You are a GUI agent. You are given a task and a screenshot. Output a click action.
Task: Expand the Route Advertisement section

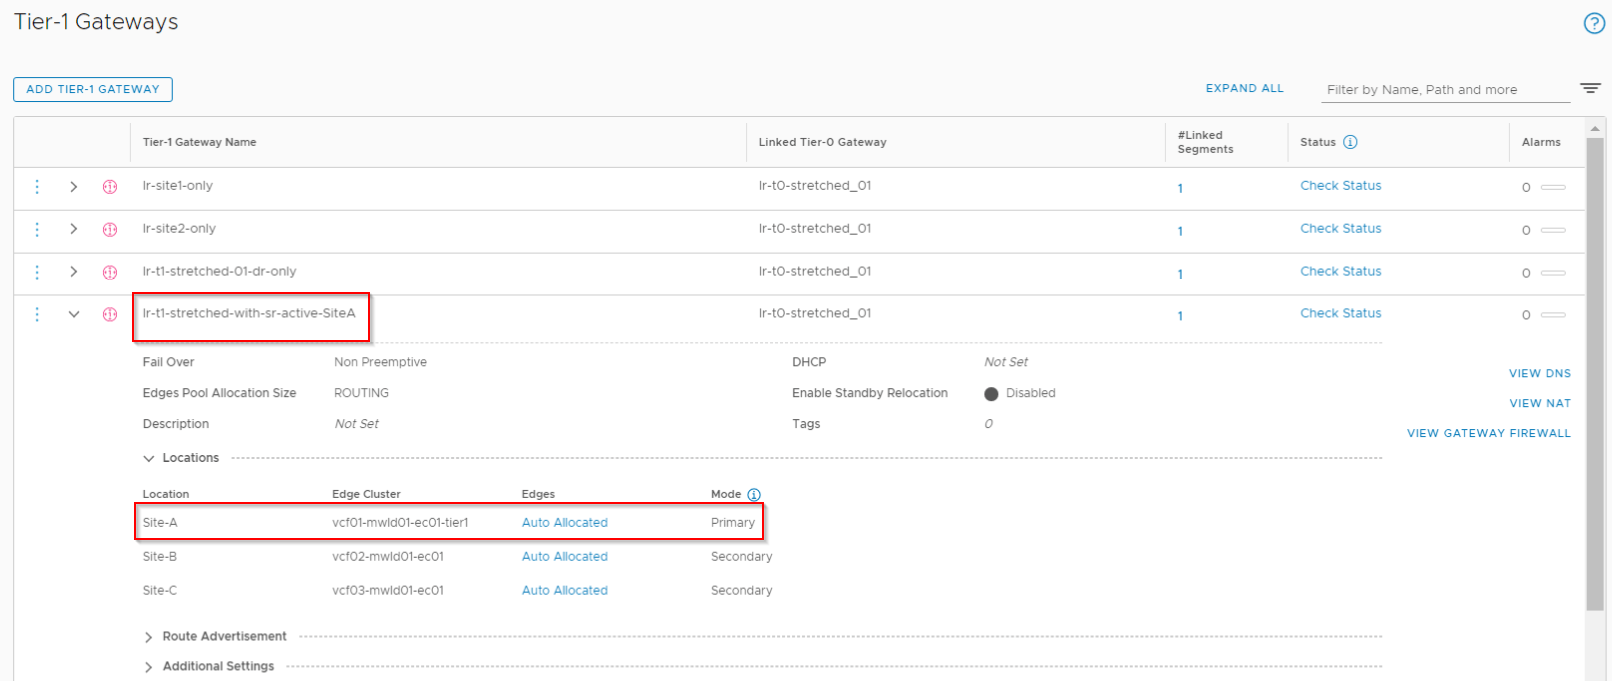[149, 637]
